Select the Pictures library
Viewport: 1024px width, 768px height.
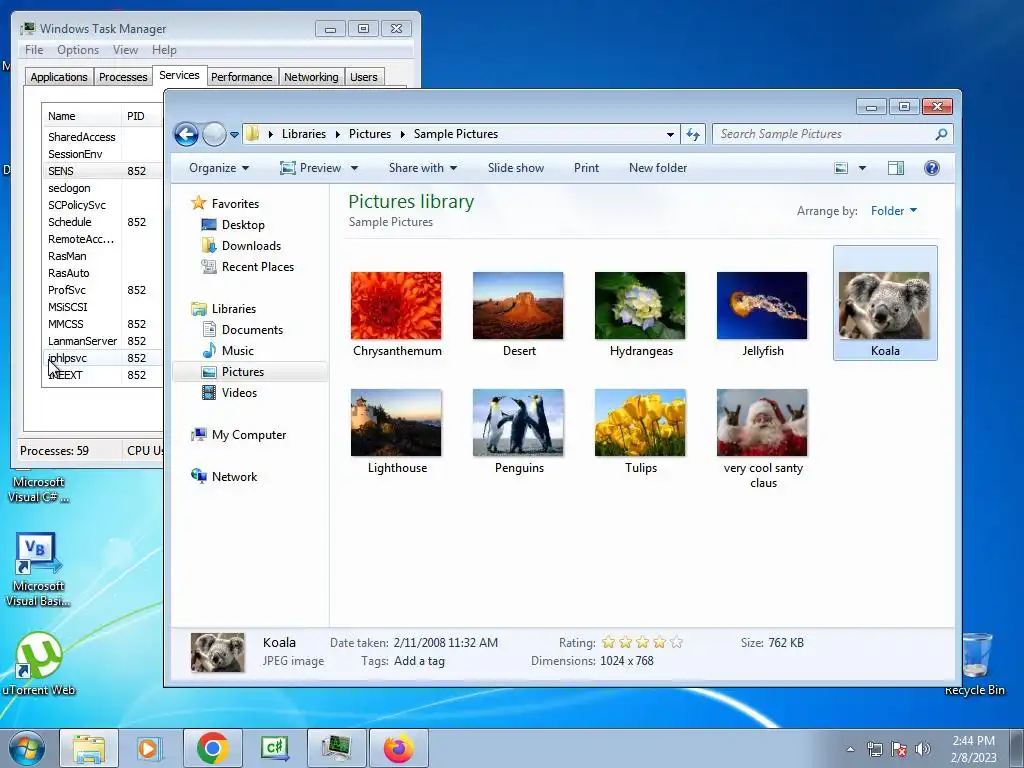[x=250, y=372]
